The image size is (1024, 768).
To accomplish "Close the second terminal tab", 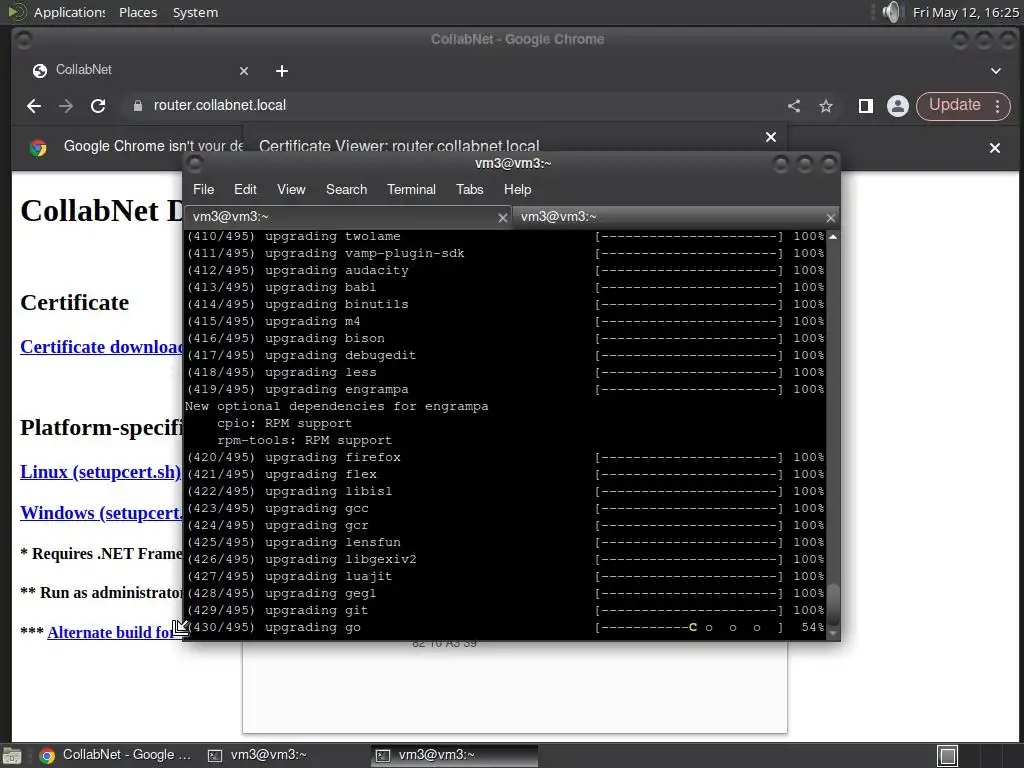I will pos(830,217).
